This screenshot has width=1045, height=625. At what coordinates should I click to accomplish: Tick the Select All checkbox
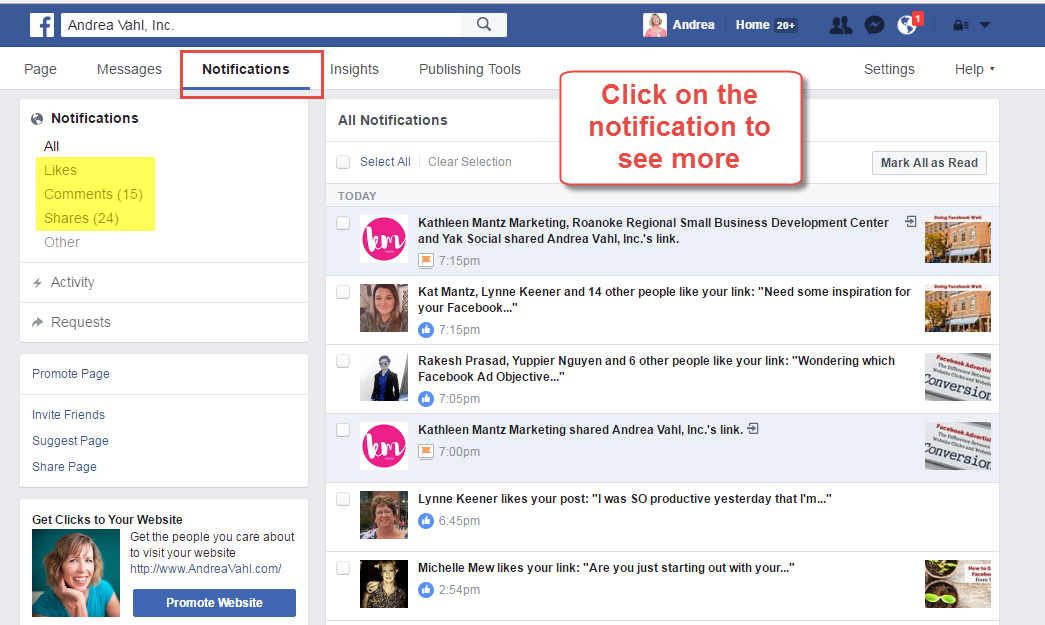point(343,162)
